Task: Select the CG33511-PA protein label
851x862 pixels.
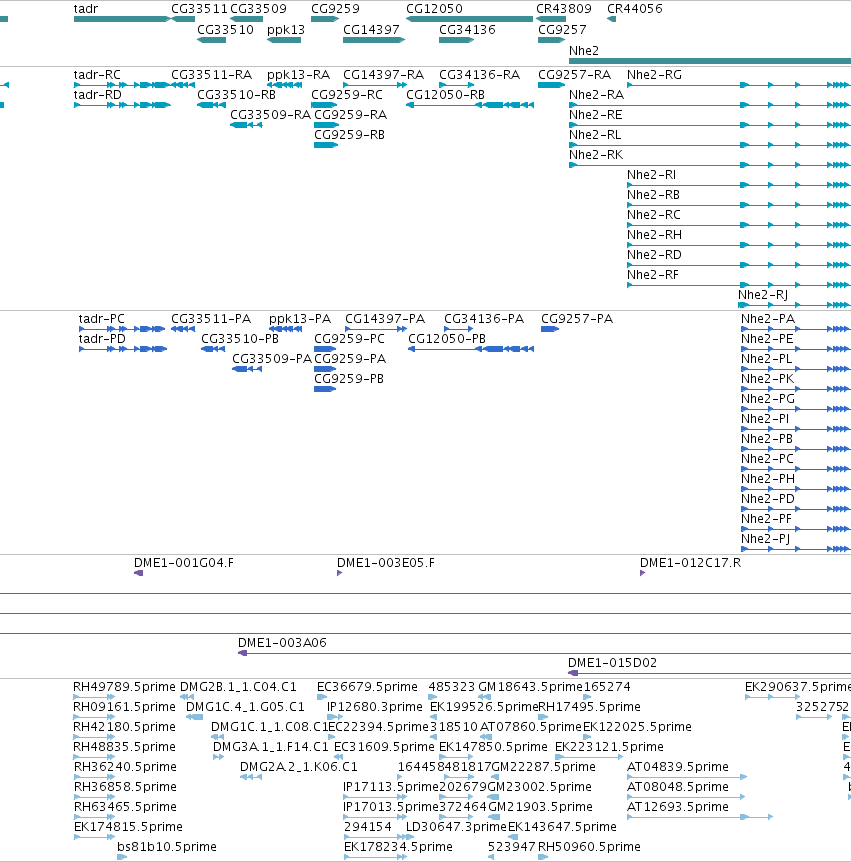Action: [x=211, y=319]
